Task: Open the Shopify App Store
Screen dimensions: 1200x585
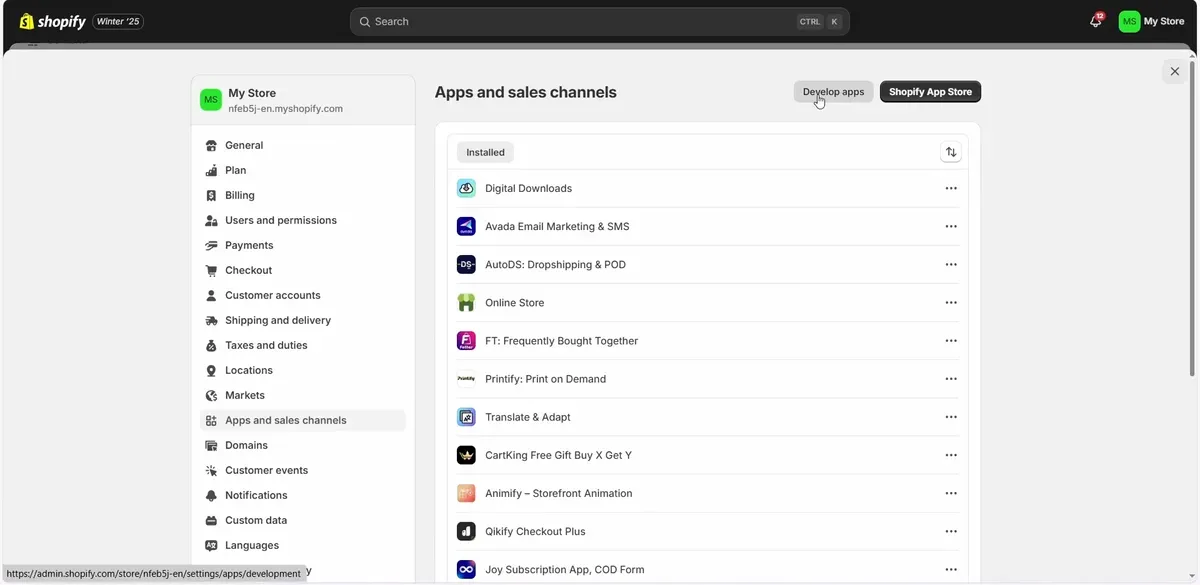Action: [930, 92]
